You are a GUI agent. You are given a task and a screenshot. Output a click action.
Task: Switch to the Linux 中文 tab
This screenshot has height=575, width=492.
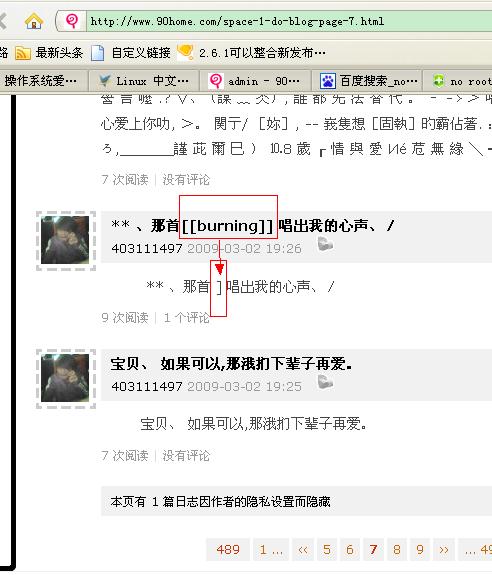144,81
